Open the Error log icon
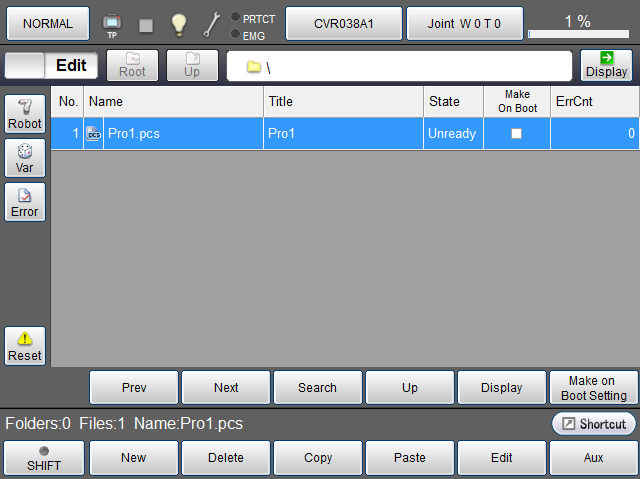This screenshot has height=479, width=640. pyautogui.click(x=25, y=202)
